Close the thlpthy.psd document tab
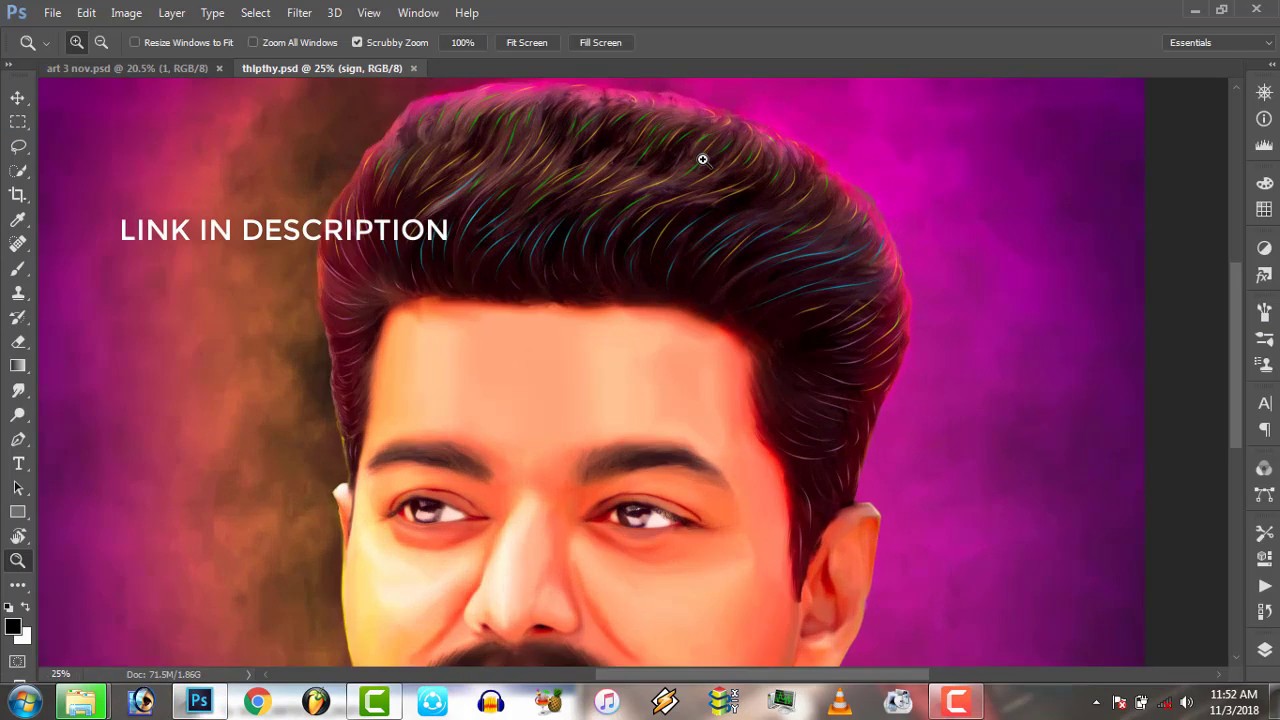The height and width of the screenshot is (720, 1280). (x=413, y=68)
